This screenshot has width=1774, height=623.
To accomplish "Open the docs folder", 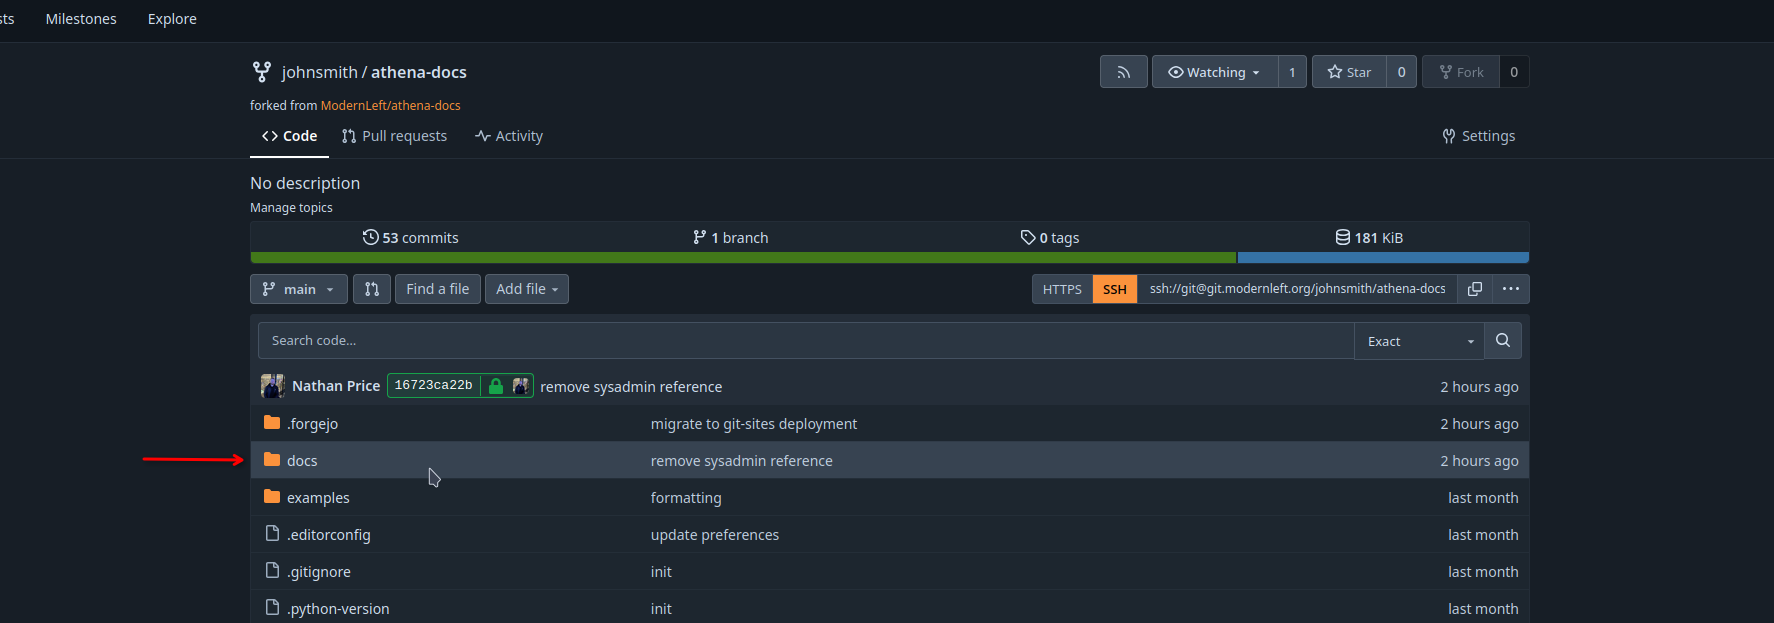I will pyautogui.click(x=302, y=461).
